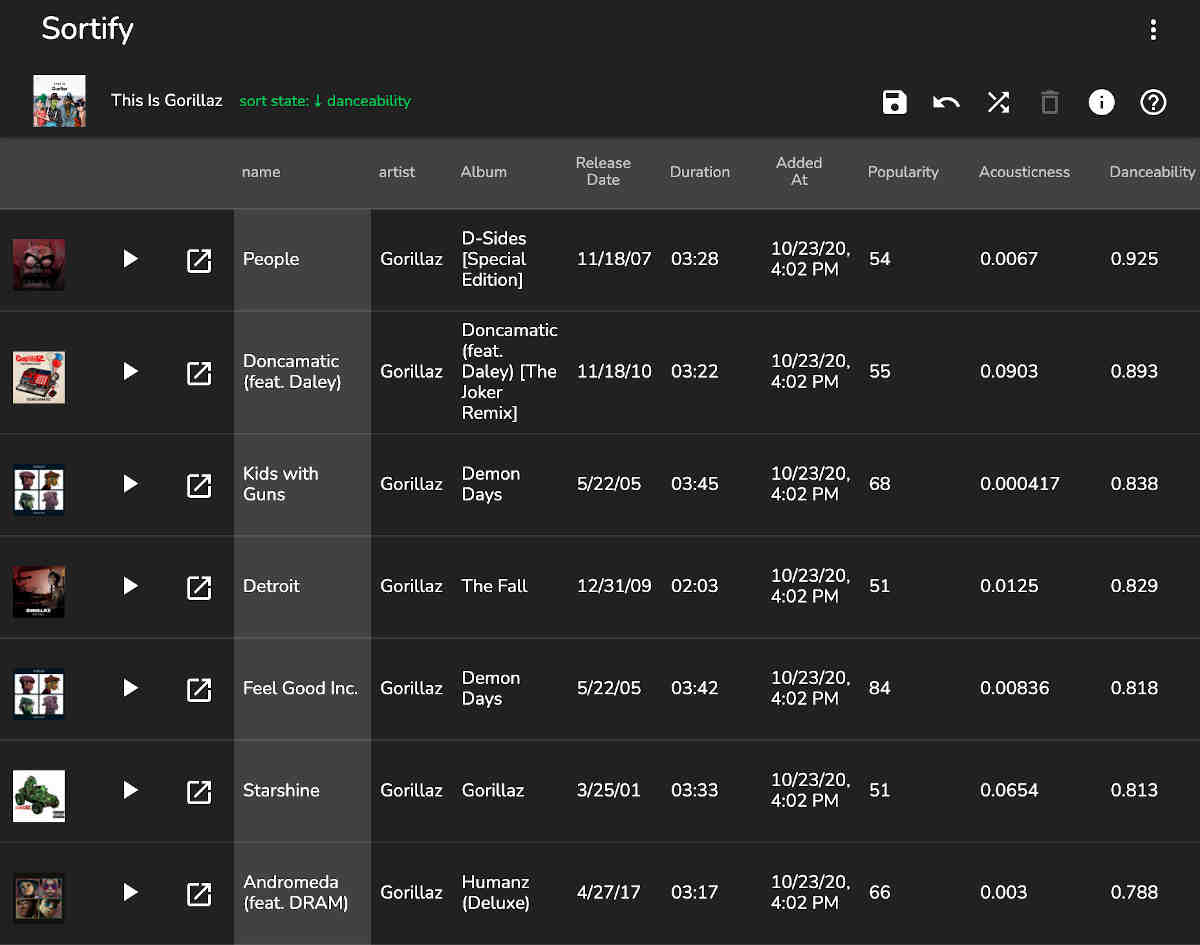Open the three-dot overflow menu
The image size is (1200, 945).
[x=1153, y=30]
